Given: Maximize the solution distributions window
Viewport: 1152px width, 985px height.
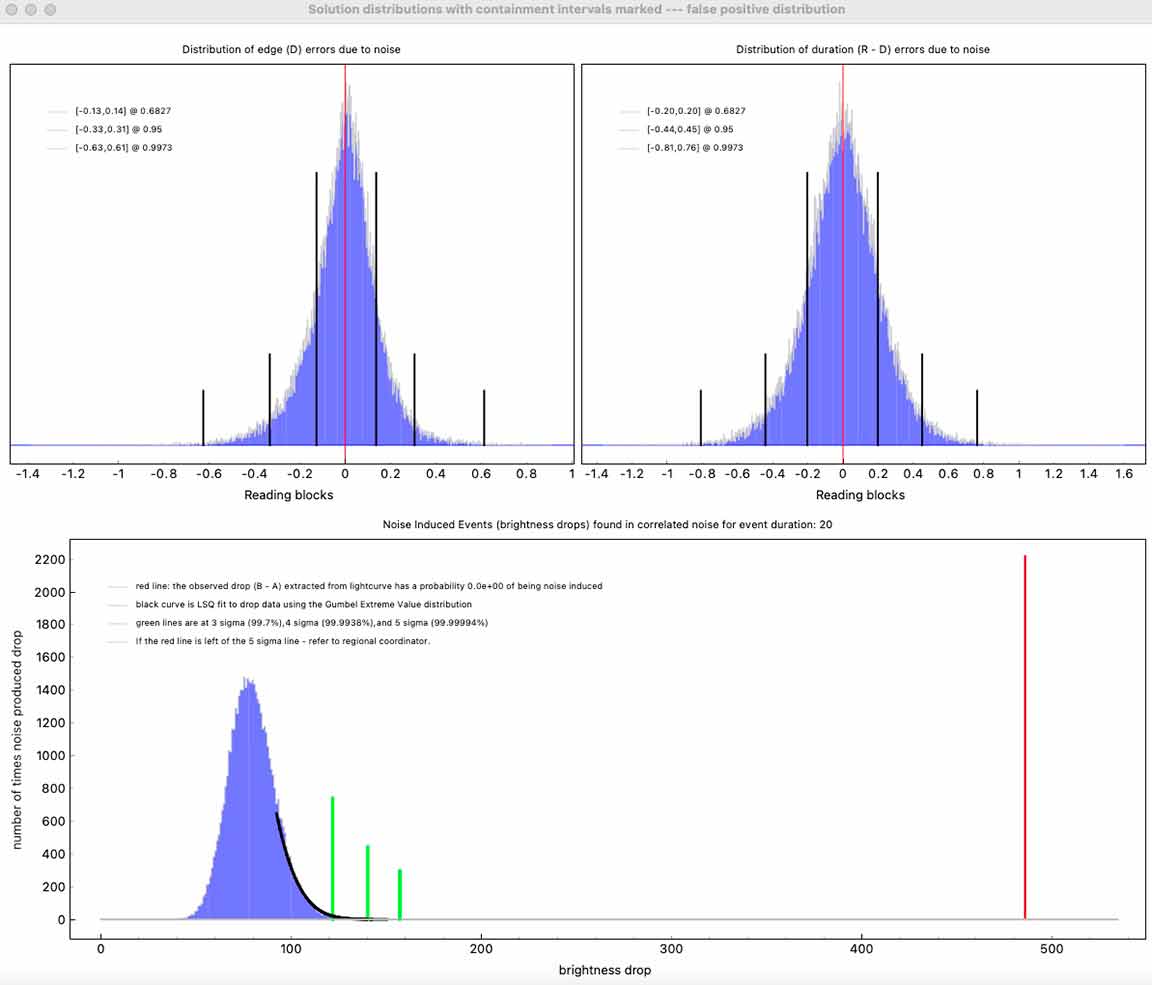Looking at the screenshot, I should tap(50, 10).
